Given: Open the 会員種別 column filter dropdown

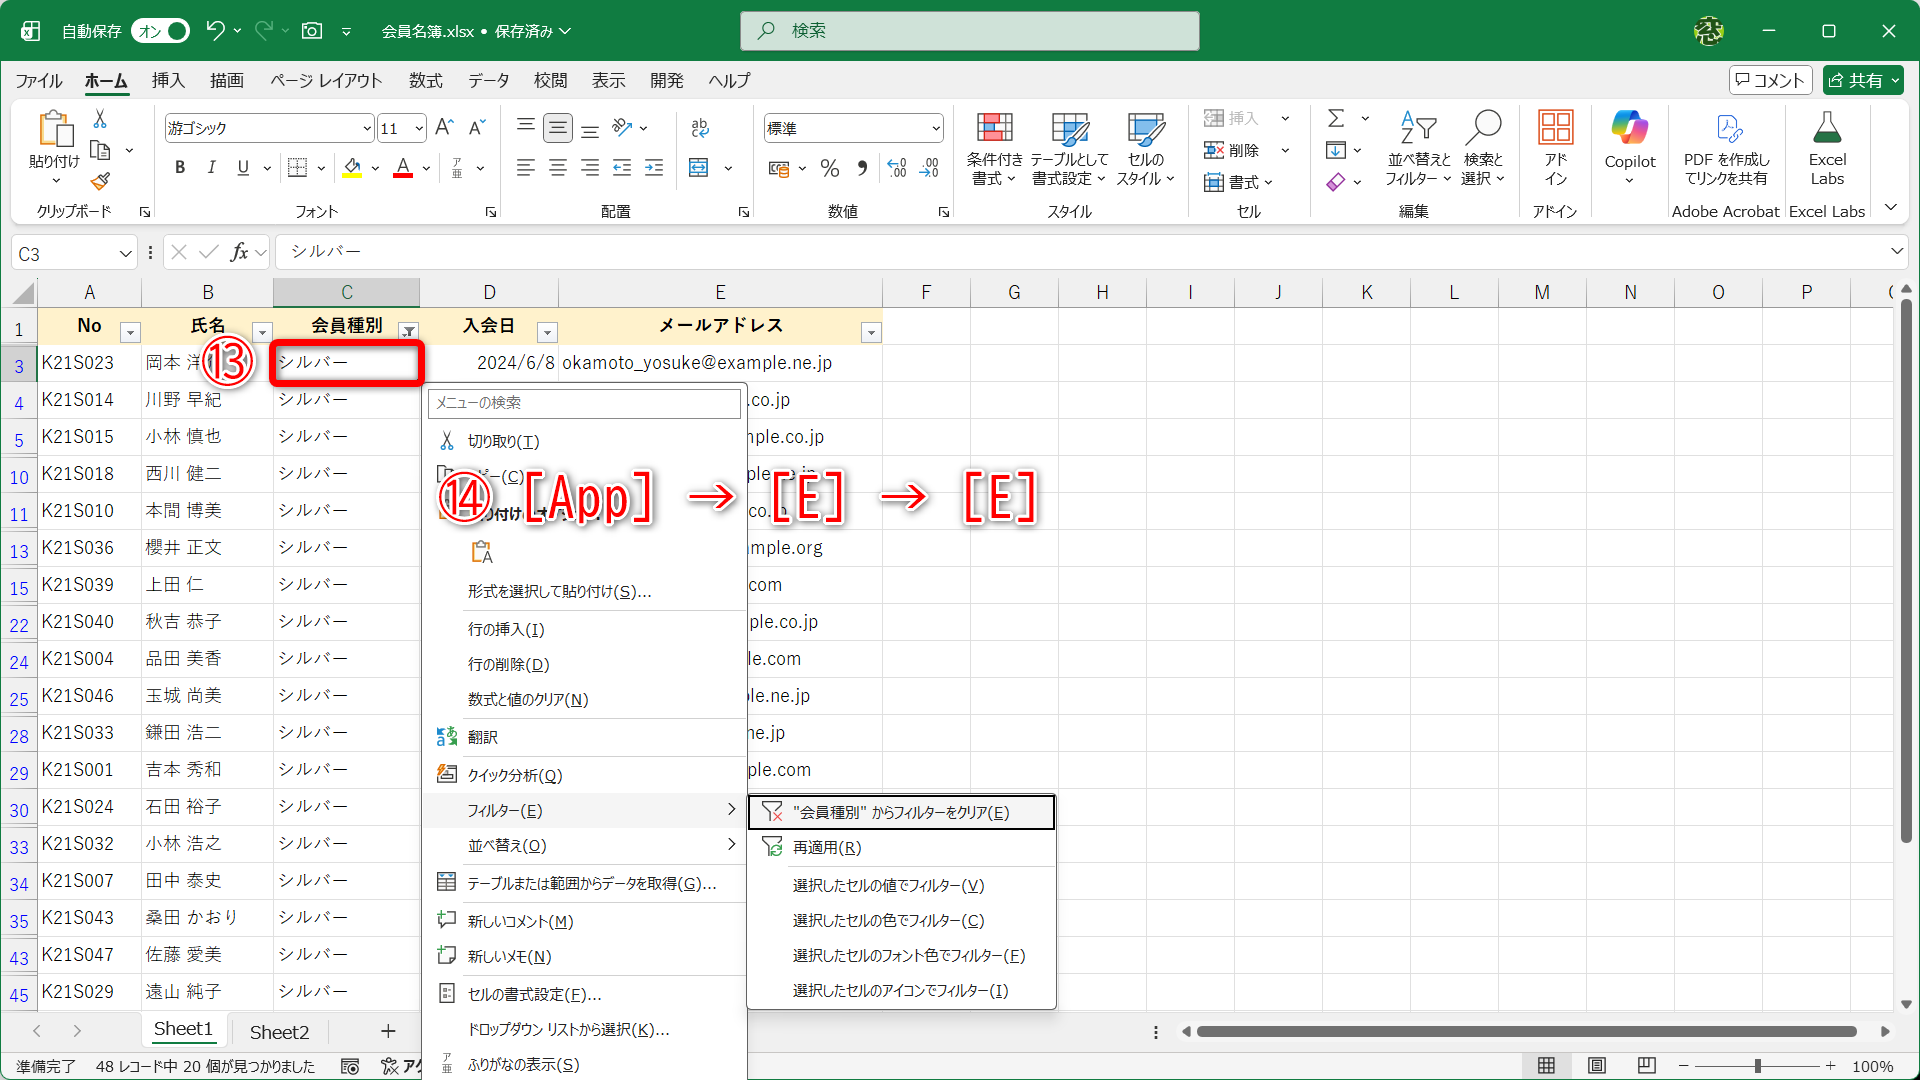Looking at the screenshot, I should [x=408, y=330].
